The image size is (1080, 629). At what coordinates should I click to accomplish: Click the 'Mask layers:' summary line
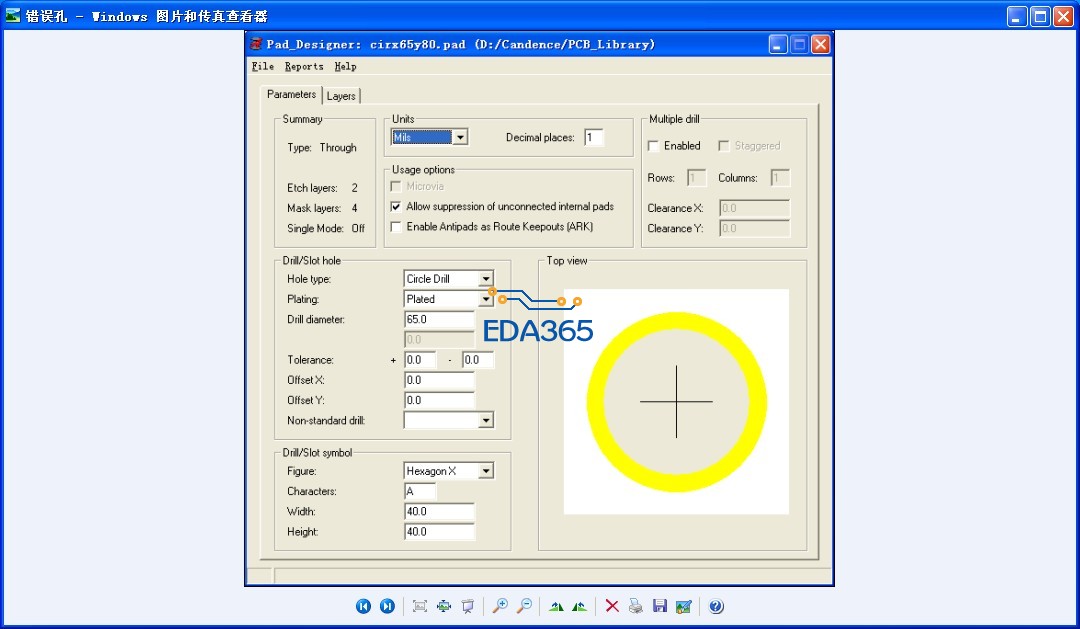pyautogui.click(x=322, y=208)
